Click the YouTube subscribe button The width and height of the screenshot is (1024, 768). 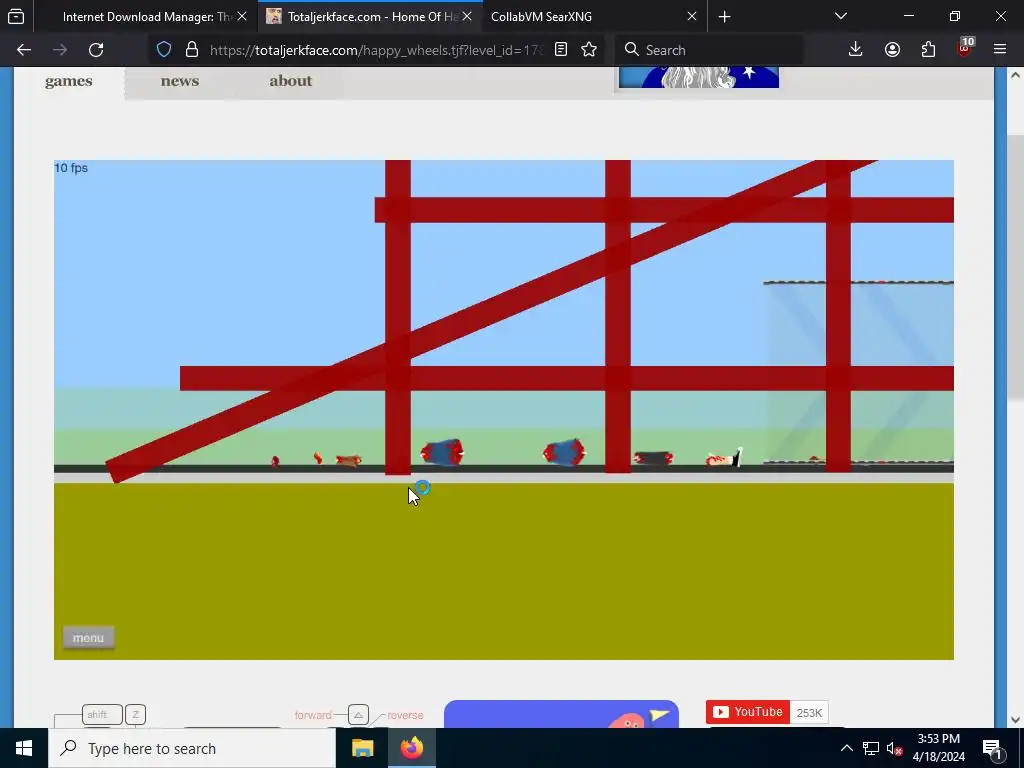click(748, 712)
